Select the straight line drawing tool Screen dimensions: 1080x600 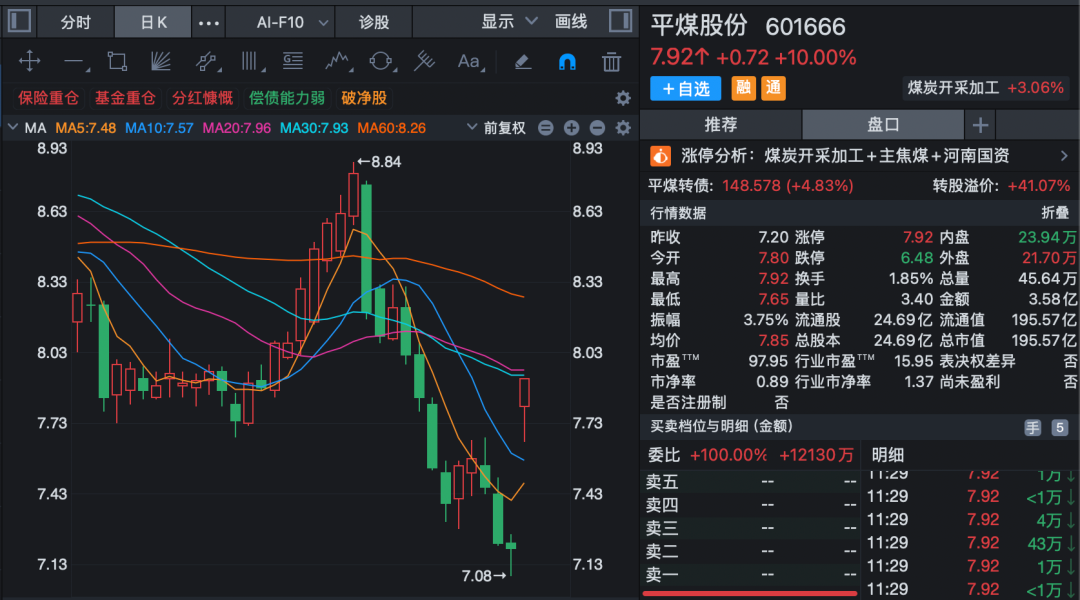75,62
